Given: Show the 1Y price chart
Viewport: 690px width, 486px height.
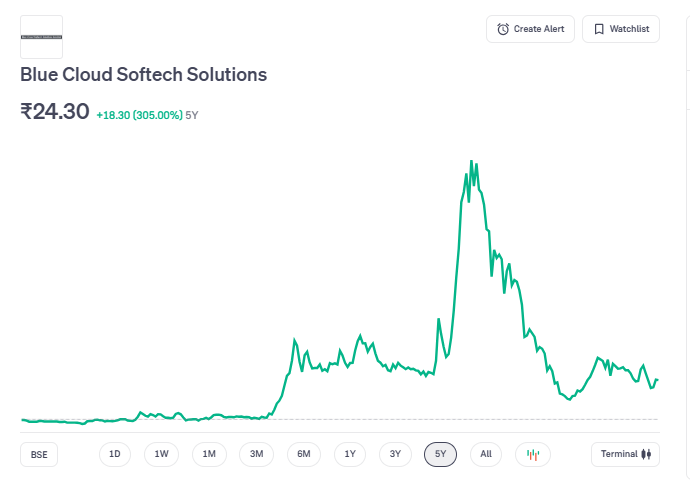Looking at the screenshot, I should 350,454.
